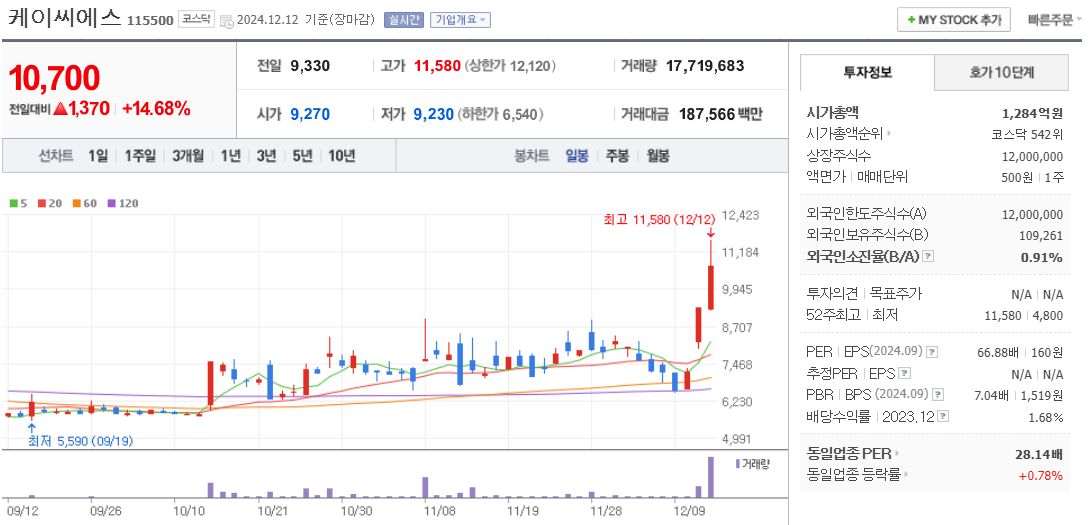Click the 코스닥 market badge
1089x525 pixels.
[197, 19]
